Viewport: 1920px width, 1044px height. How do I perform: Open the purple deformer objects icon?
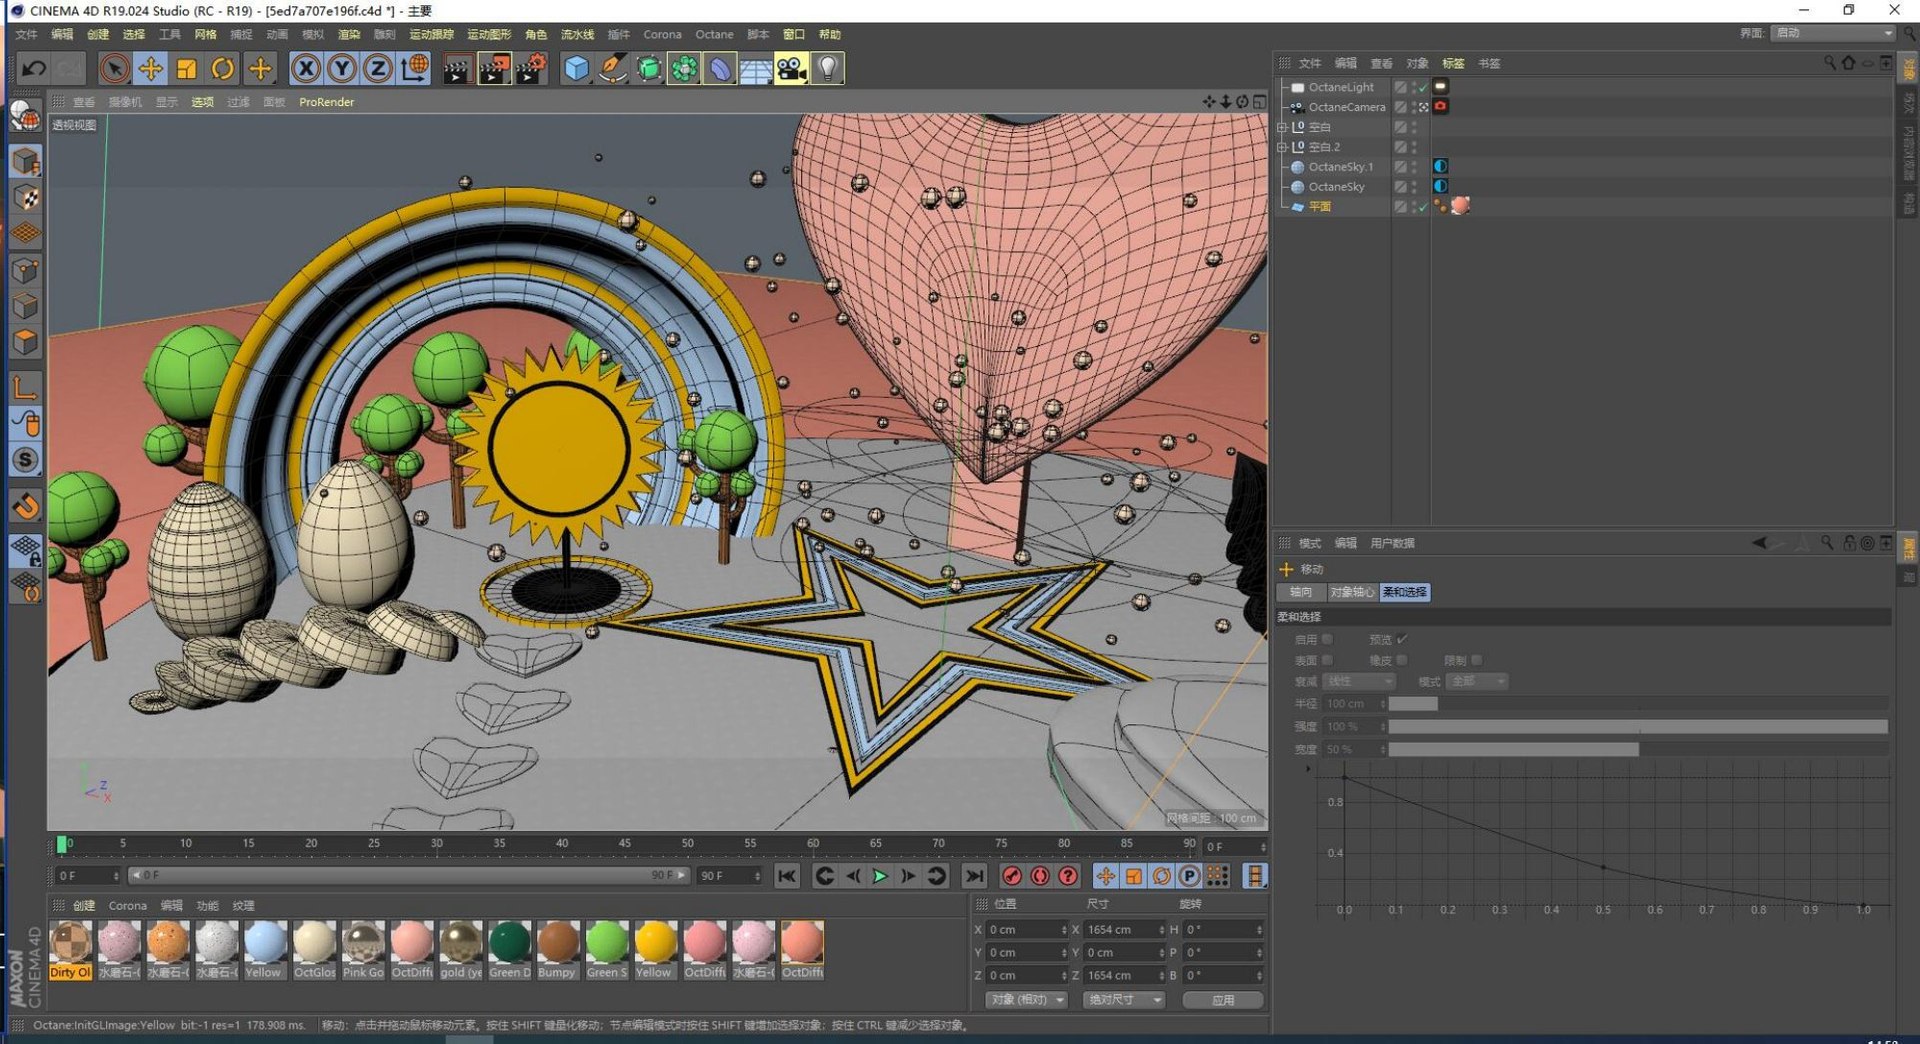pos(720,69)
